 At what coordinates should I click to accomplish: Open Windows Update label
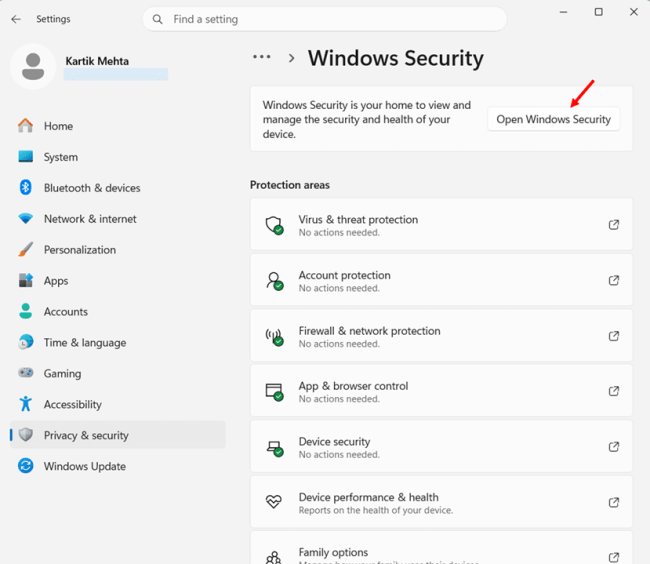pyautogui.click(x=85, y=467)
